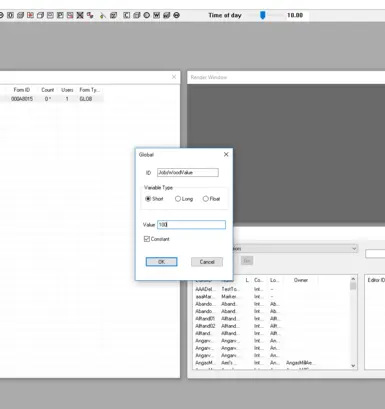385x409 pixels.
Task: Click the AngasMillAe... owner entry
Action: click(301, 362)
